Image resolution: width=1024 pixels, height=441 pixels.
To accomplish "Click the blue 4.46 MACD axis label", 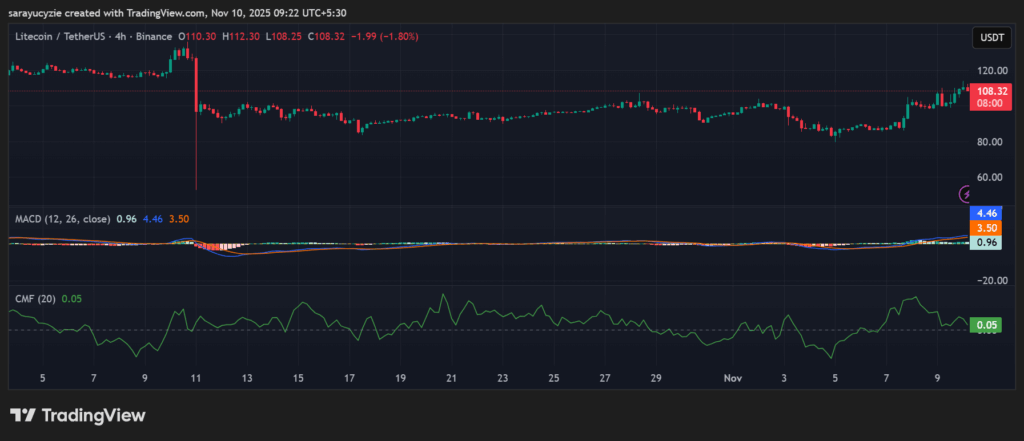I will point(986,213).
